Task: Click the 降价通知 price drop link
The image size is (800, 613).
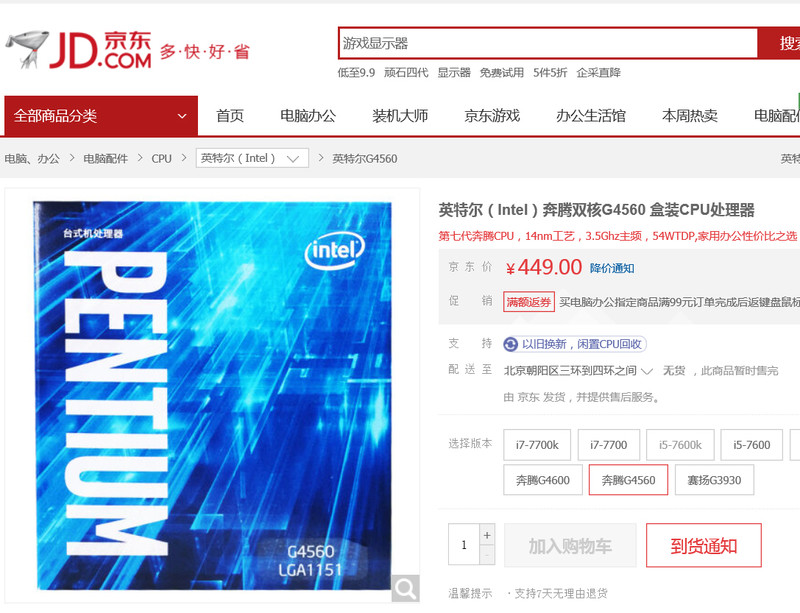Action: coord(612,268)
